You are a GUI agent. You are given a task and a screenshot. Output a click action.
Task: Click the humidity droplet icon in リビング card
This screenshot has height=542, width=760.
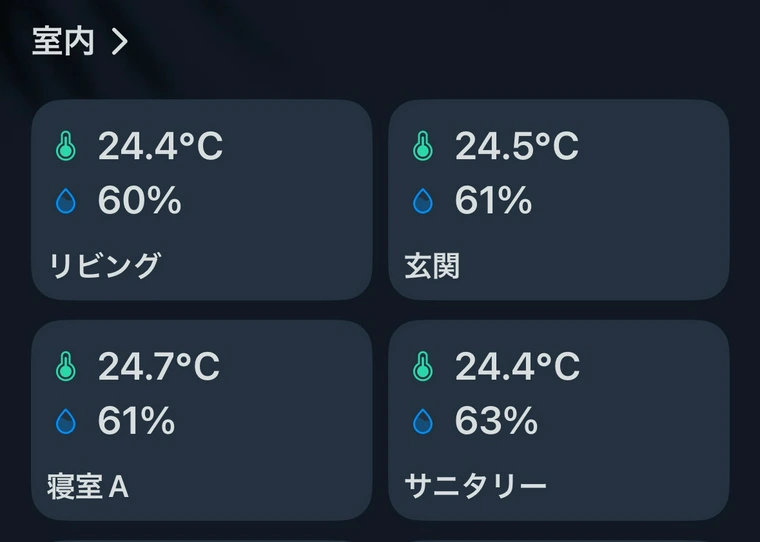pyautogui.click(x=66, y=203)
